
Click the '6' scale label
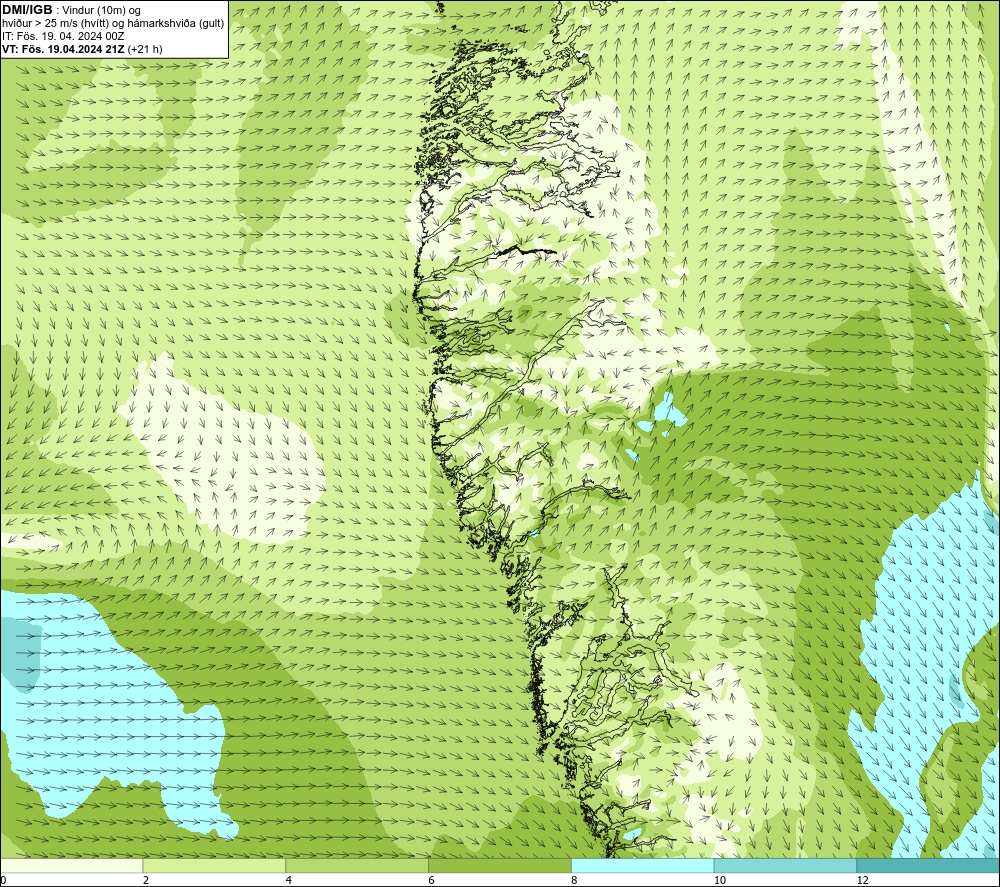[x=432, y=880]
